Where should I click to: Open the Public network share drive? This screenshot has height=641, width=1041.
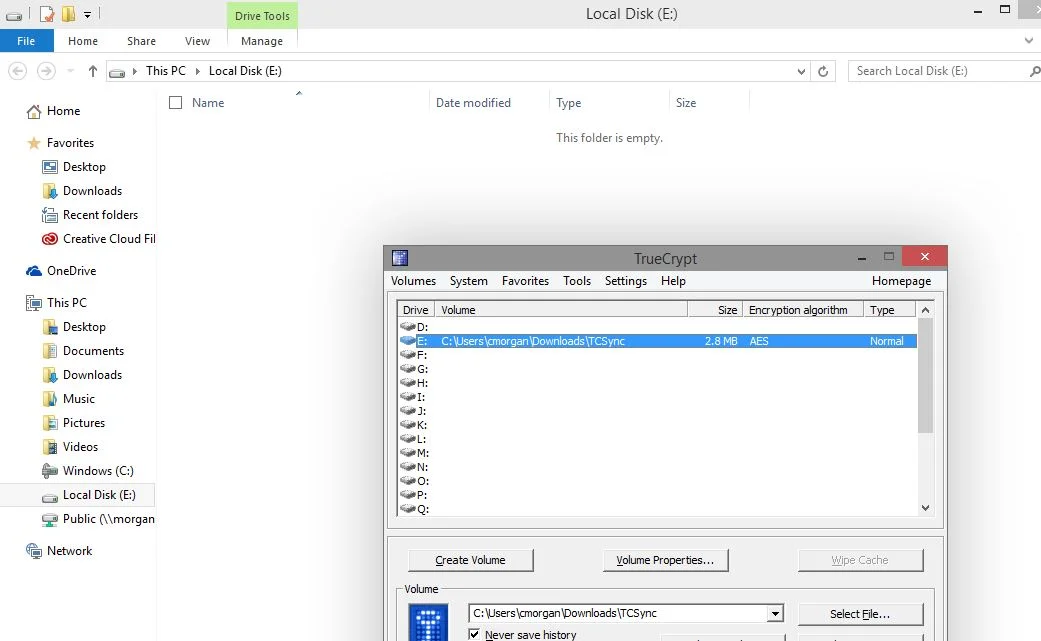(x=108, y=520)
